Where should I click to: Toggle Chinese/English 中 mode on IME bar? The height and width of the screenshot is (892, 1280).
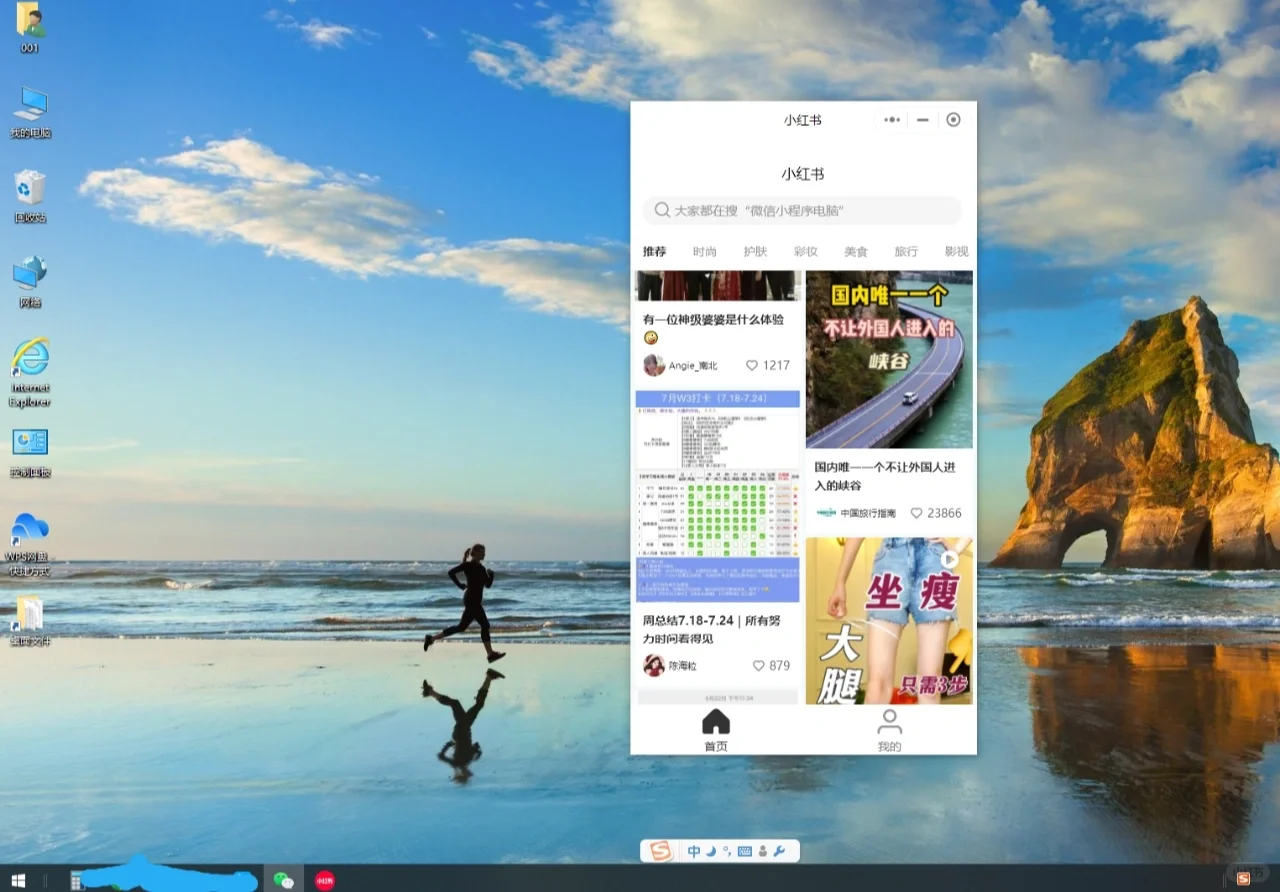tap(694, 851)
